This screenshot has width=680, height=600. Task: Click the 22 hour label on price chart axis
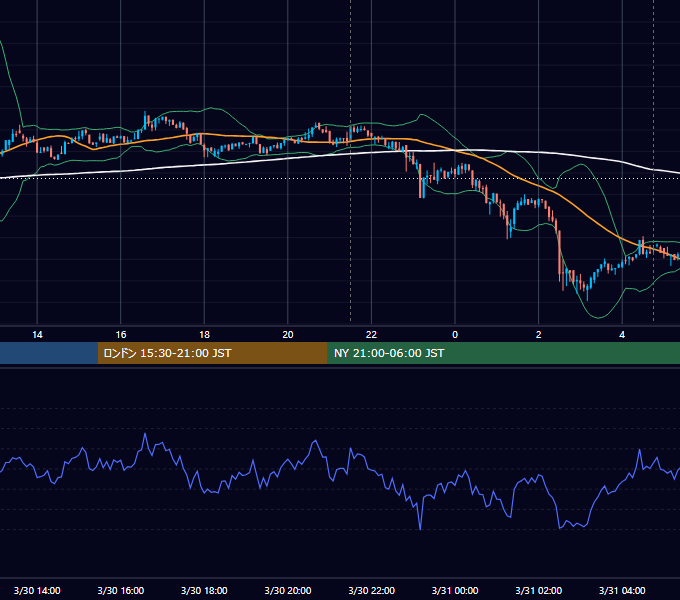[371, 335]
